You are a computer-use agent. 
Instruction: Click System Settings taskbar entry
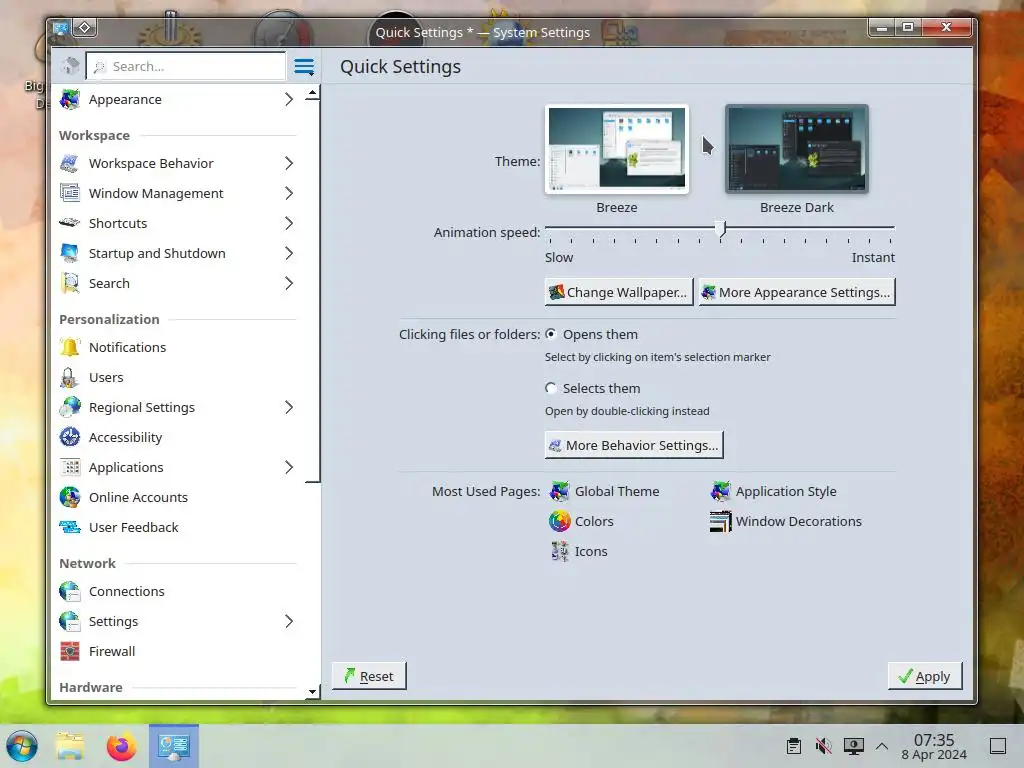(174, 746)
